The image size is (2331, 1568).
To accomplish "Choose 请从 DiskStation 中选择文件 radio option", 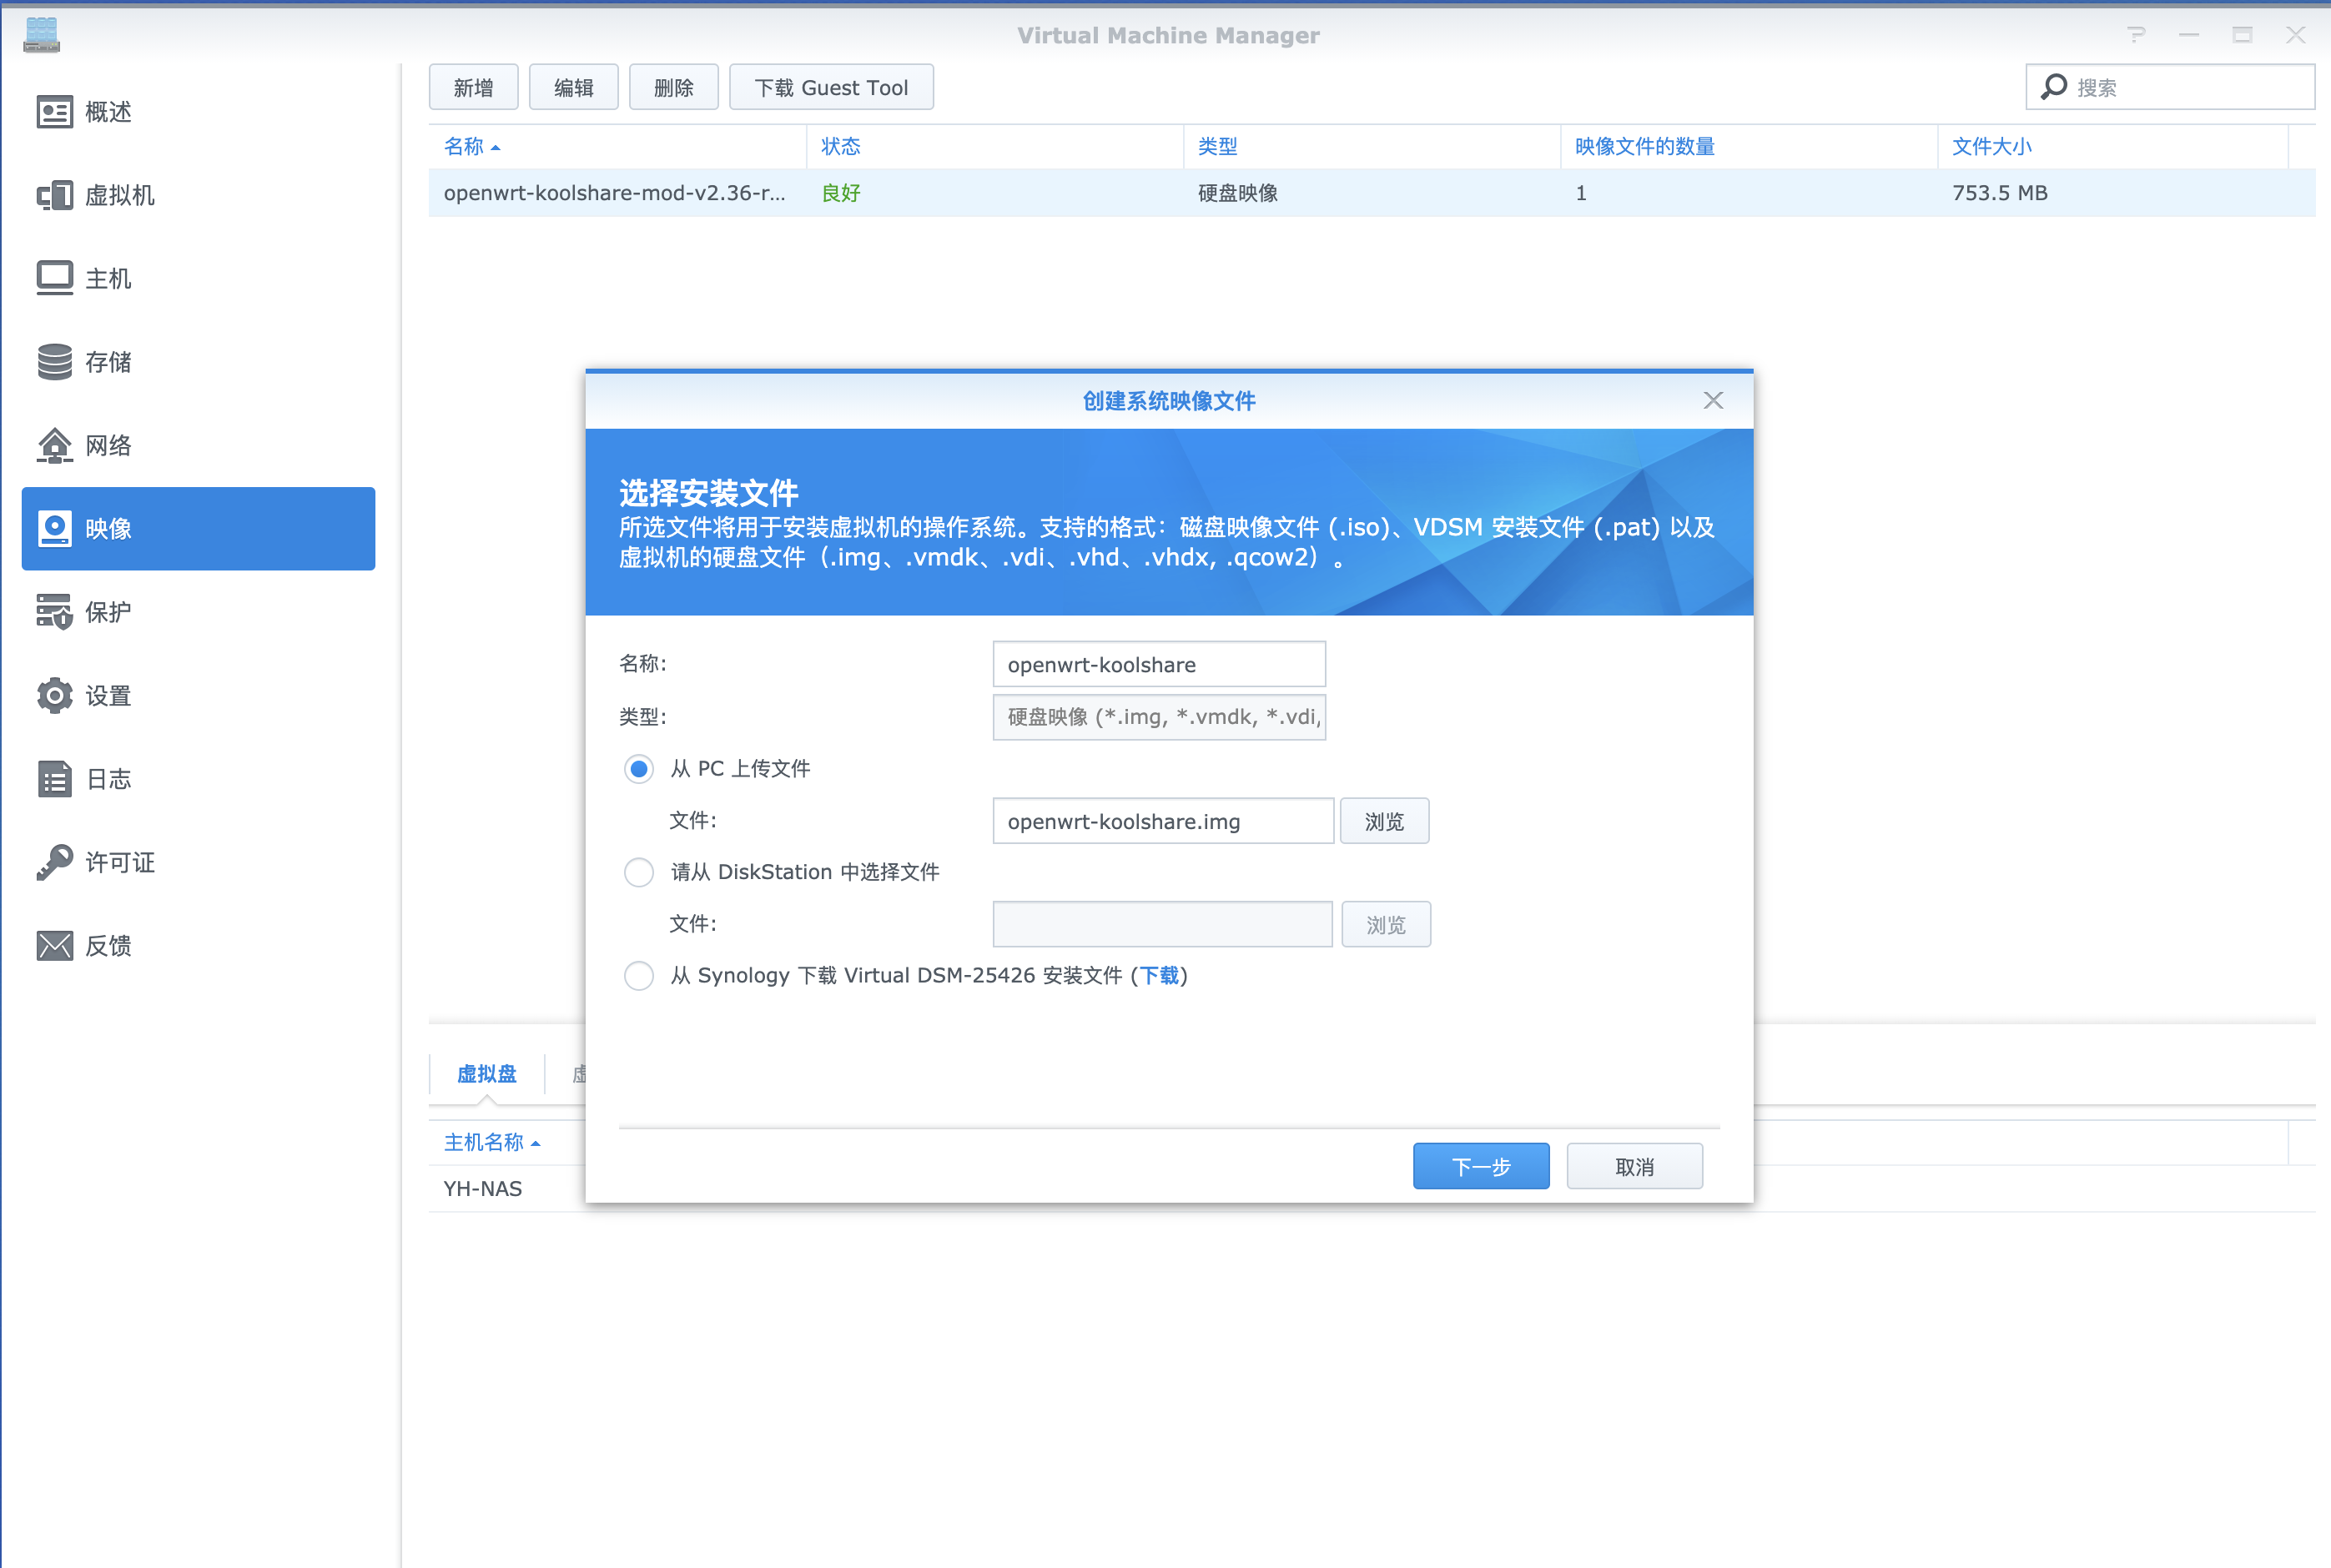I will [x=639, y=872].
